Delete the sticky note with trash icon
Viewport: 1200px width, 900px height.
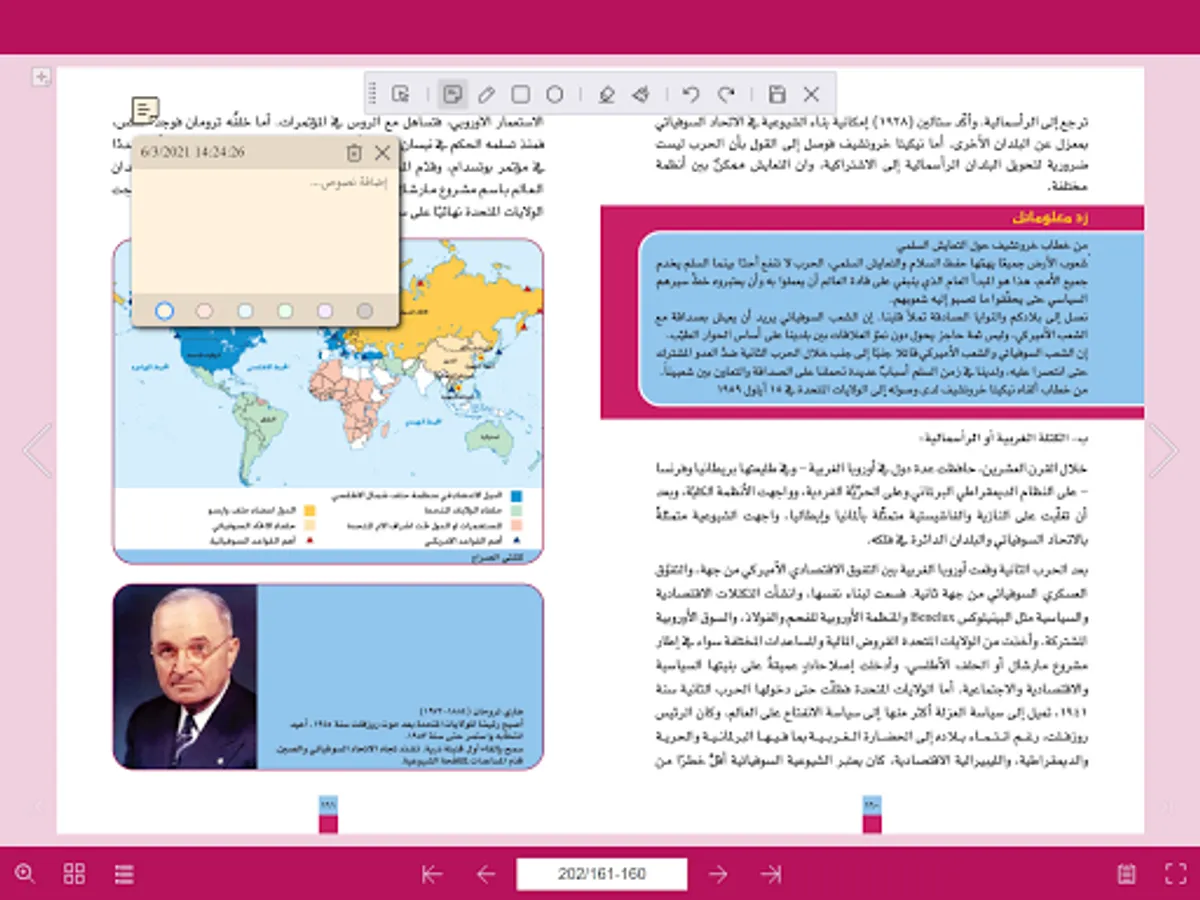pos(353,153)
